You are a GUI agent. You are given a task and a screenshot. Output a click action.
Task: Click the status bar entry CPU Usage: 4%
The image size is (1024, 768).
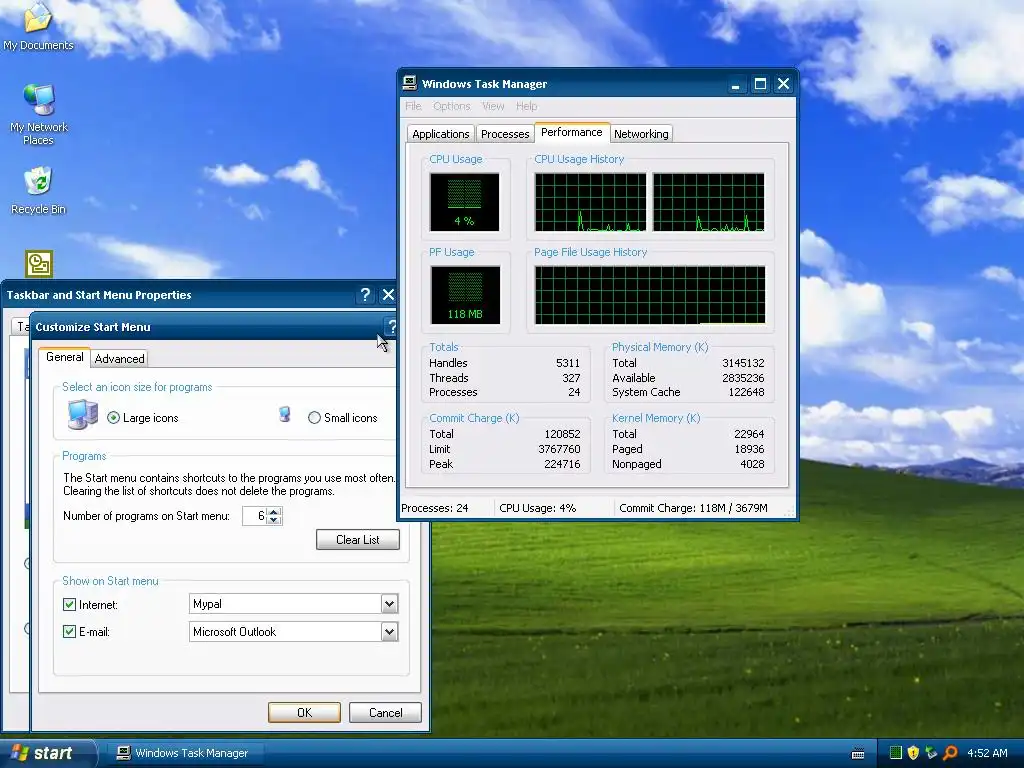coord(537,507)
